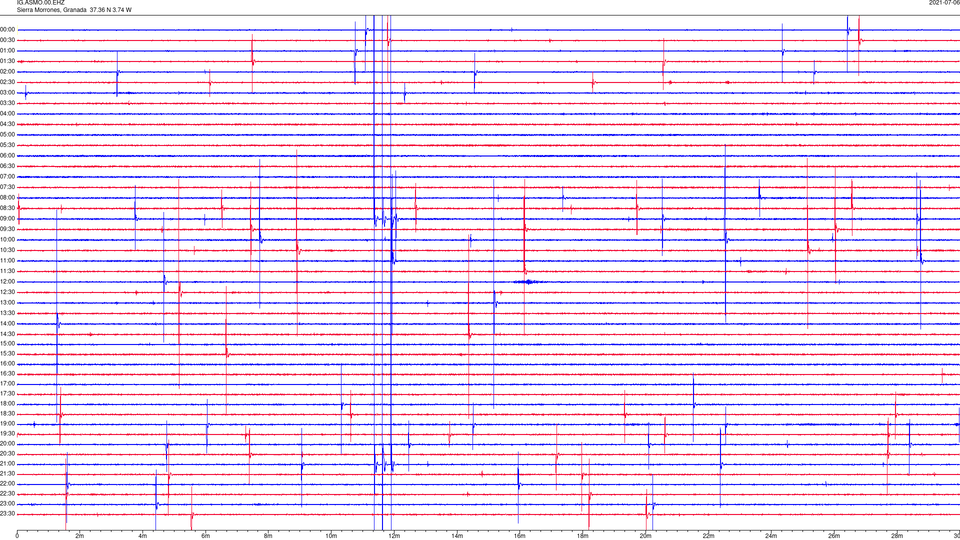The image size is (960, 540).
Task: Pick the 10m axis tick label
Action: [x=331, y=536]
